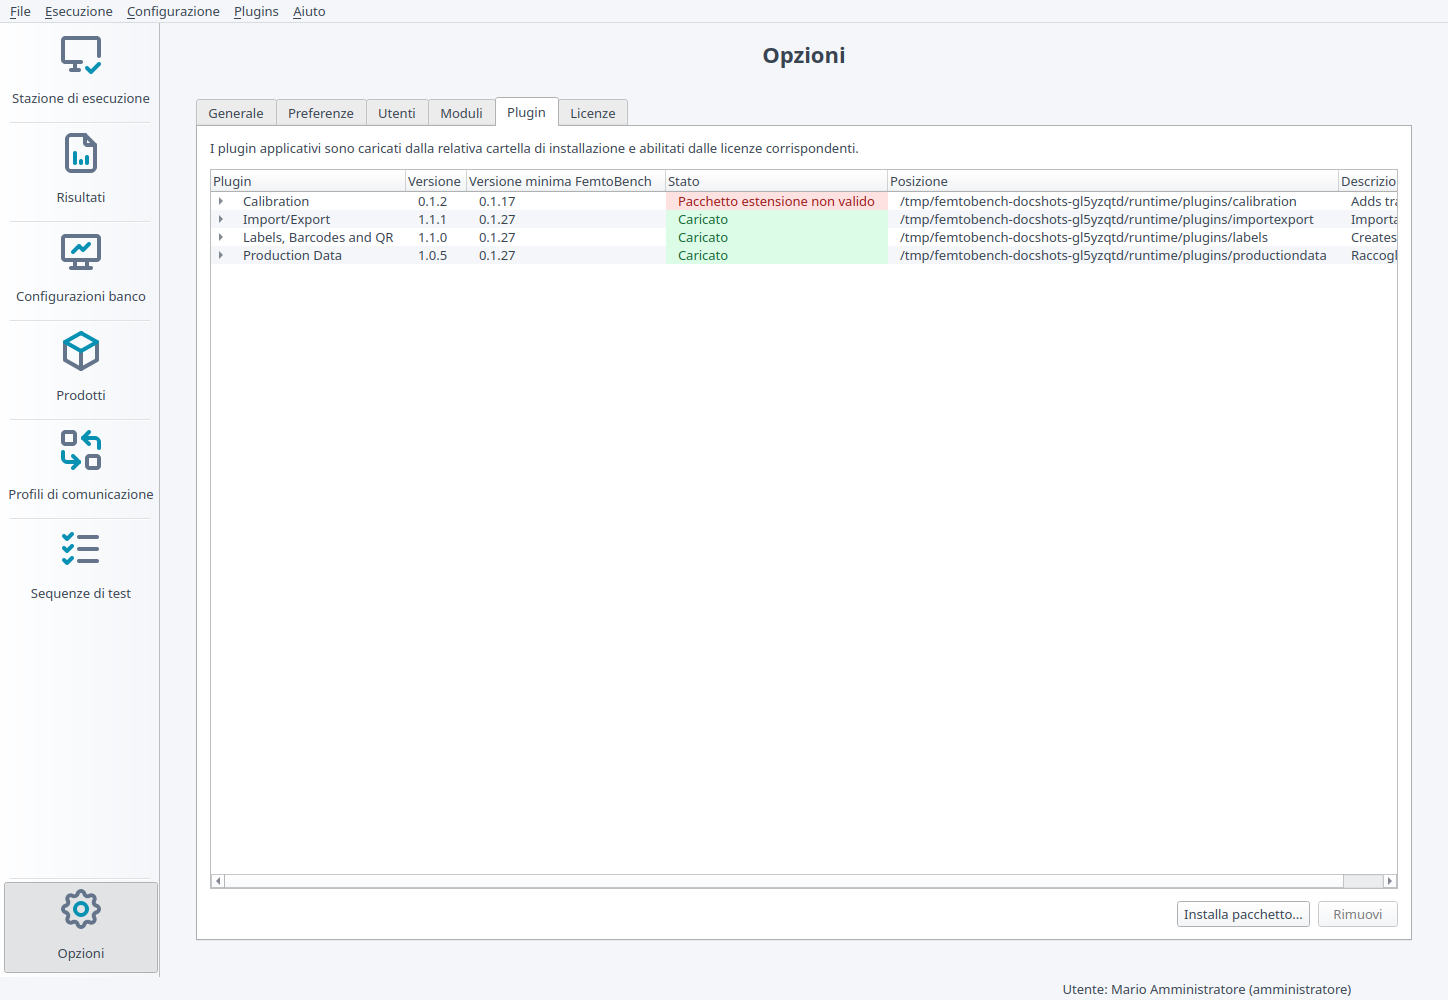Click the productiondata plugin path cell

[x=1113, y=255]
